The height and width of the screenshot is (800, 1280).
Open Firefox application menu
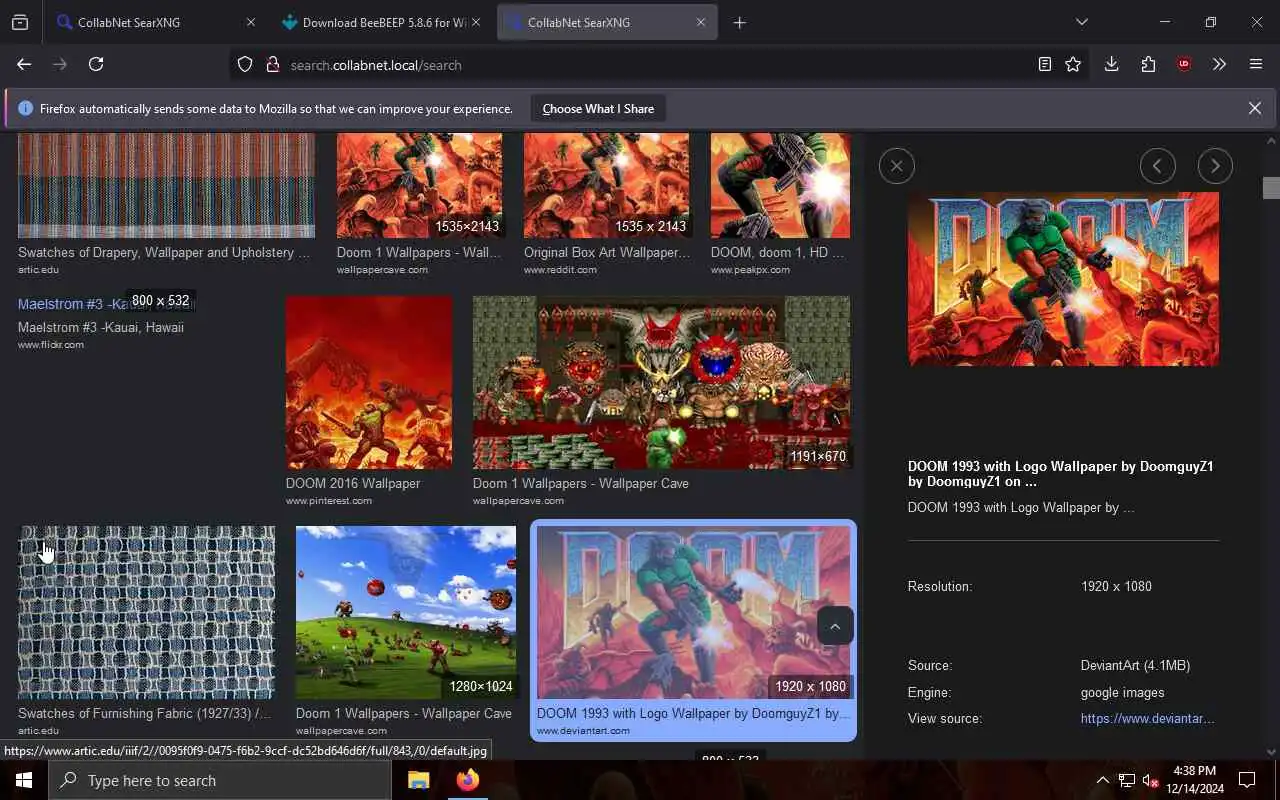(x=1256, y=64)
